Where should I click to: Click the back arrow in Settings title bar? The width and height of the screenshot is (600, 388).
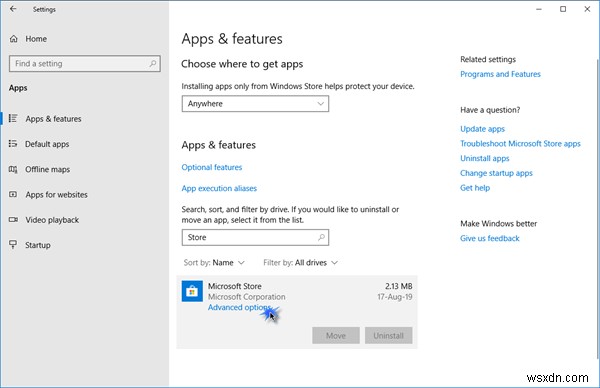13,9
